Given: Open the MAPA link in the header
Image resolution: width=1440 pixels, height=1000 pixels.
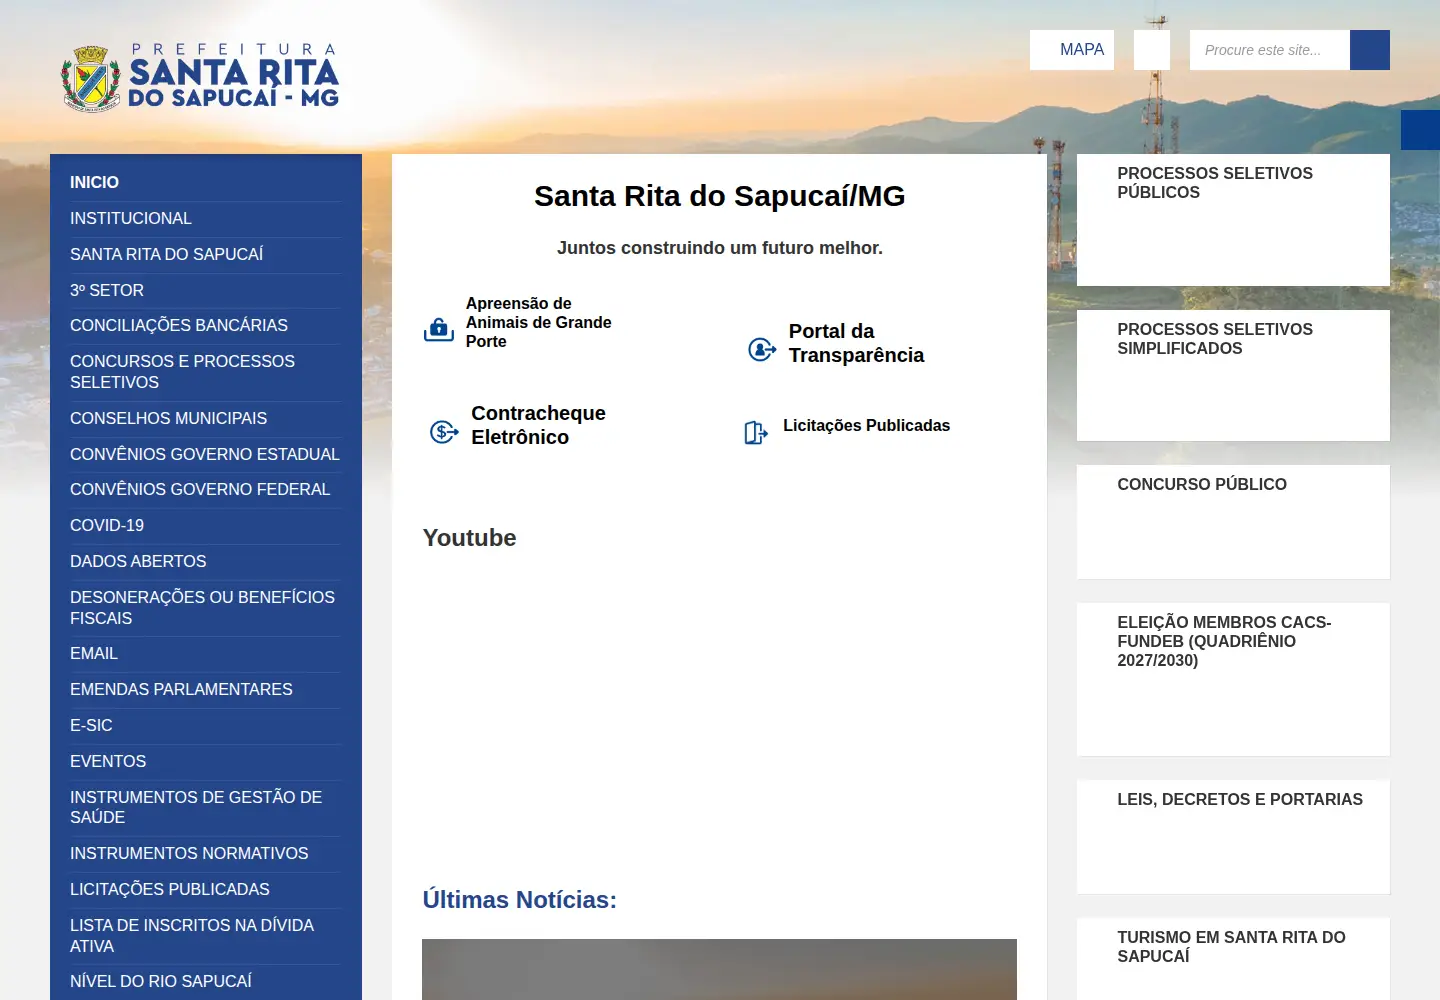Looking at the screenshot, I should [x=1072, y=50].
